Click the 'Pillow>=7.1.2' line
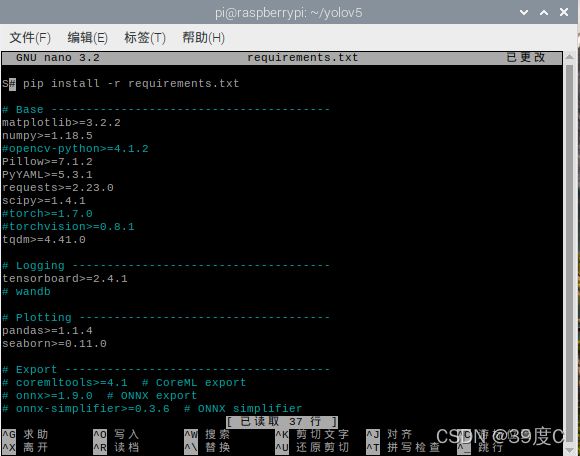The image size is (580, 456). (x=47, y=162)
